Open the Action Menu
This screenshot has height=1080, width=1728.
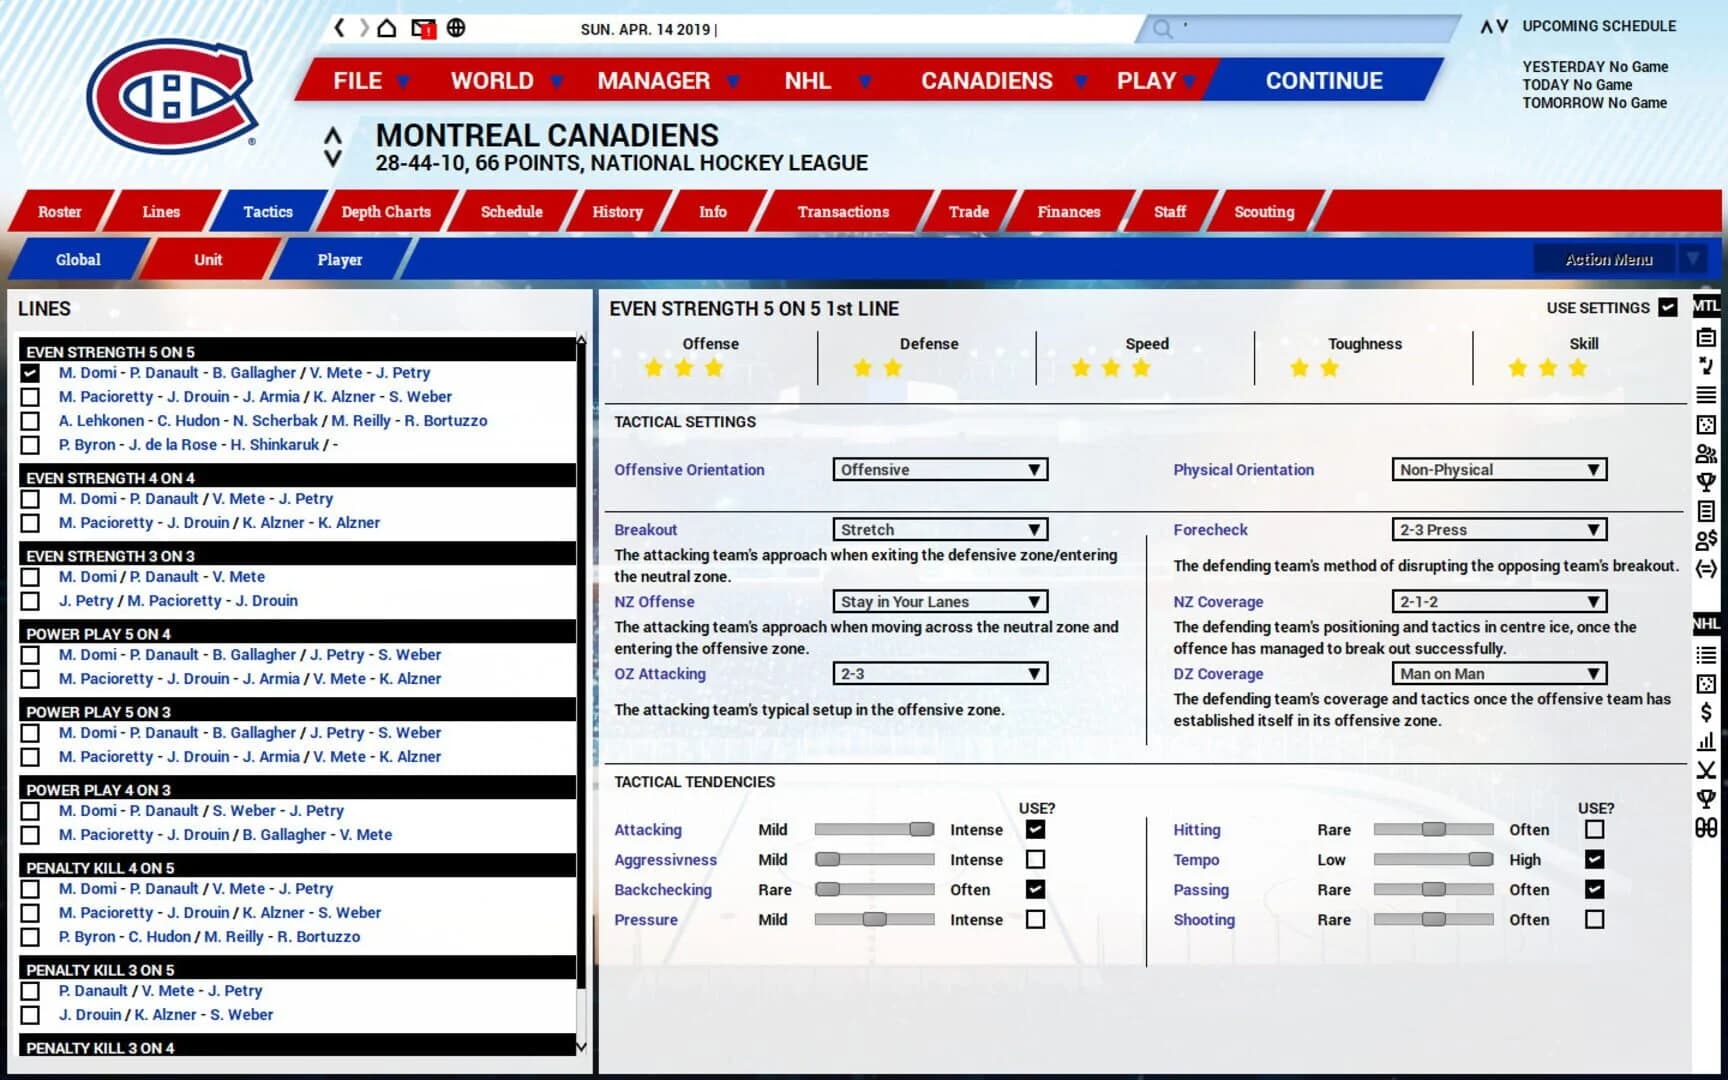click(x=1604, y=258)
